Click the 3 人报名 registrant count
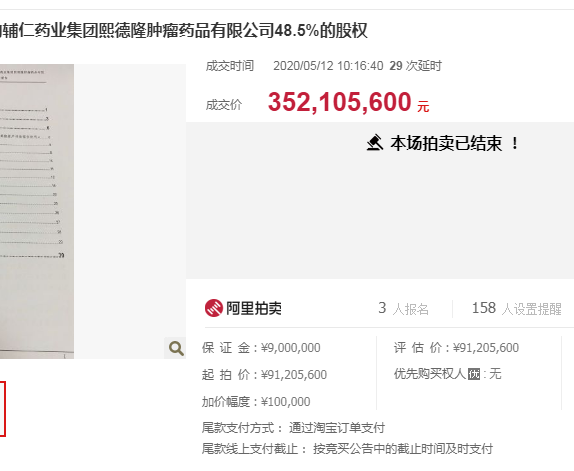Viewport: 574px width, 471px height. (403, 309)
